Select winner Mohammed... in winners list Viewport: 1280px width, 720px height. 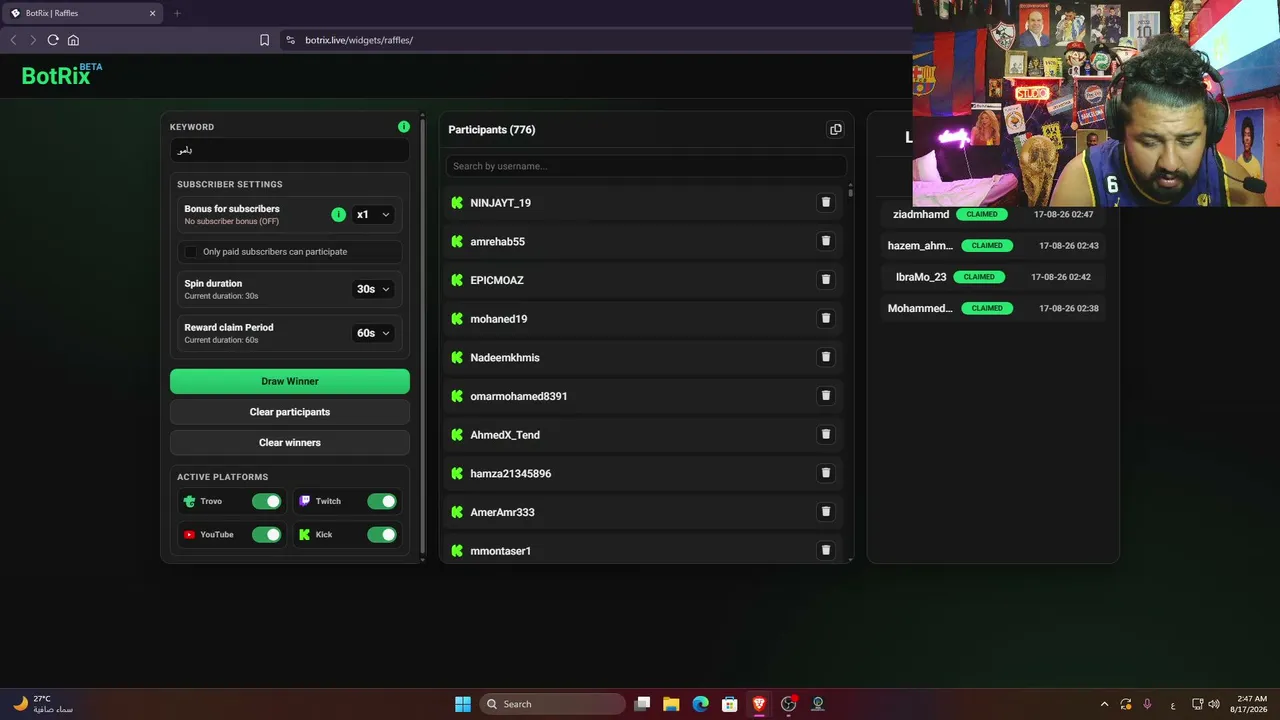(920, 308)
